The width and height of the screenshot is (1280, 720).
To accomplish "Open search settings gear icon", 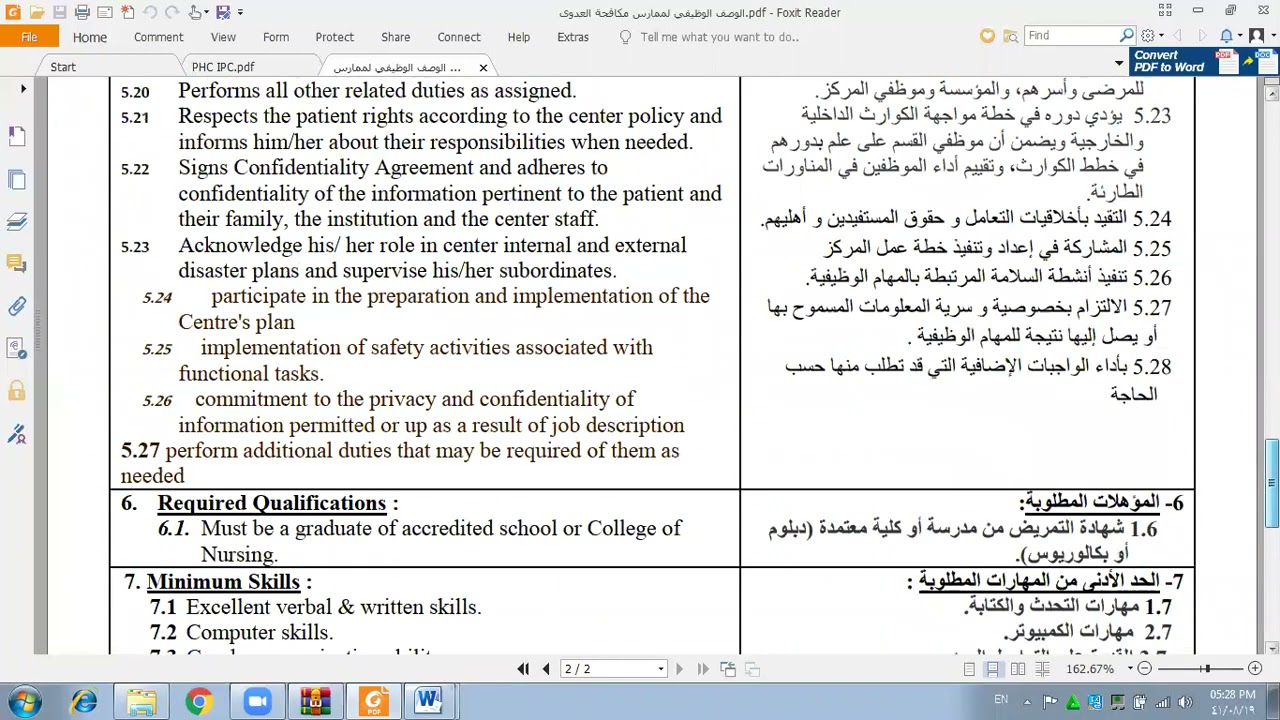I will click(1147, 36).
